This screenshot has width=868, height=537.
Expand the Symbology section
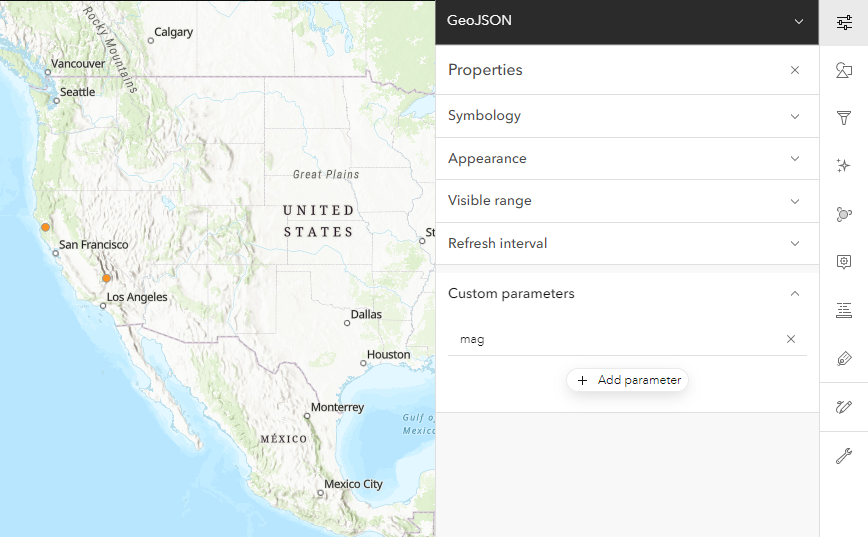pos(627,116)
